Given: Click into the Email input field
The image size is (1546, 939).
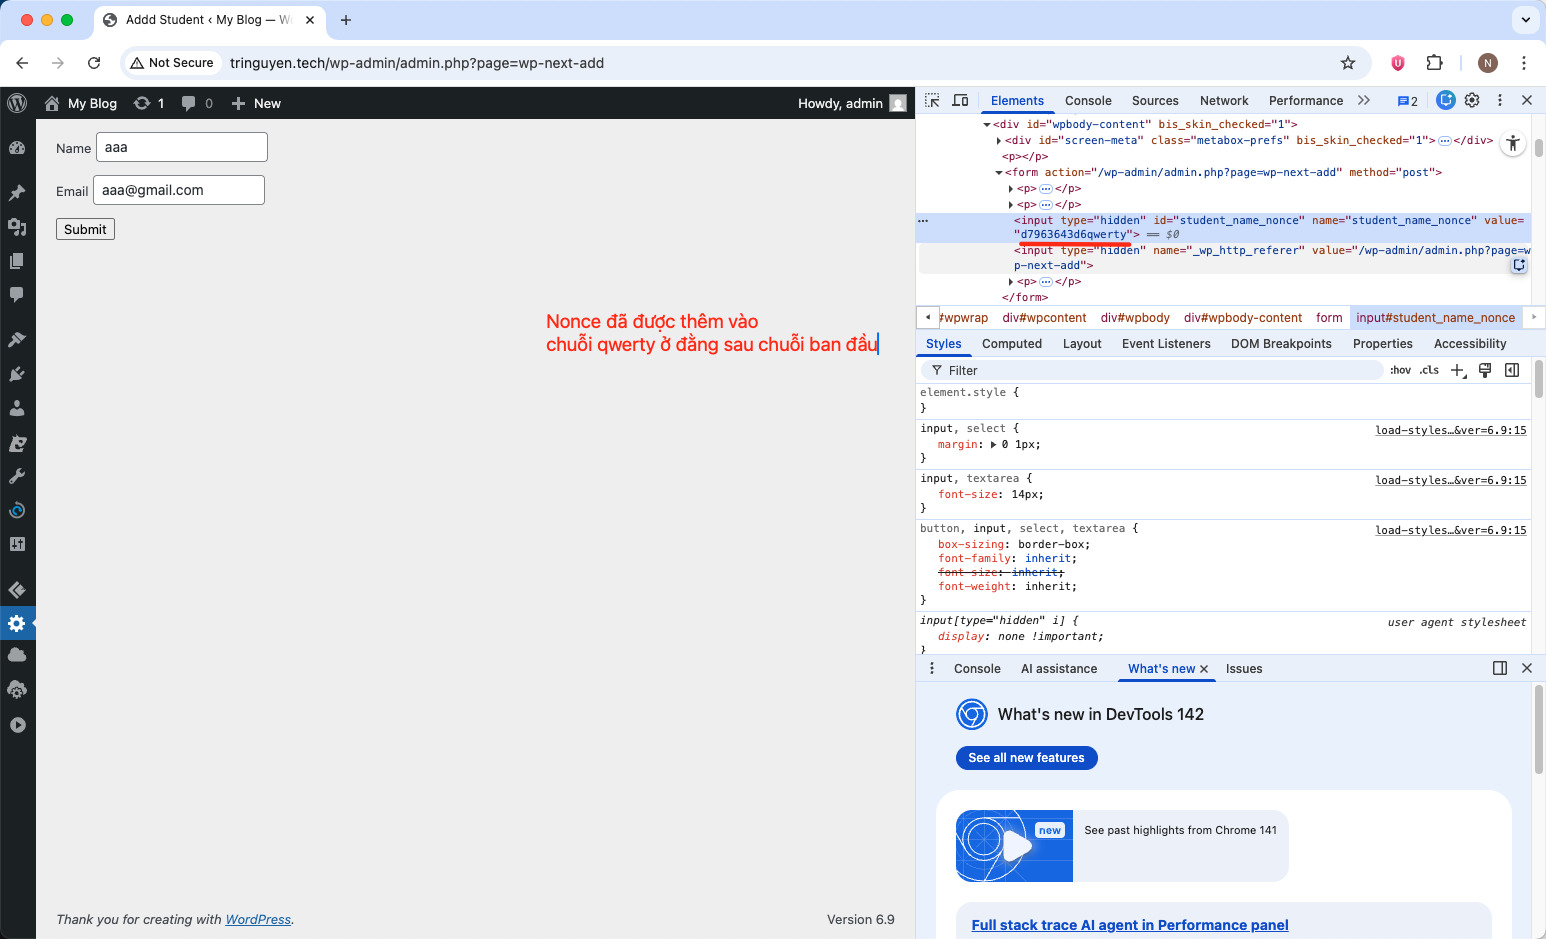Looking at the screenshot, I should (x=179, y=190).
